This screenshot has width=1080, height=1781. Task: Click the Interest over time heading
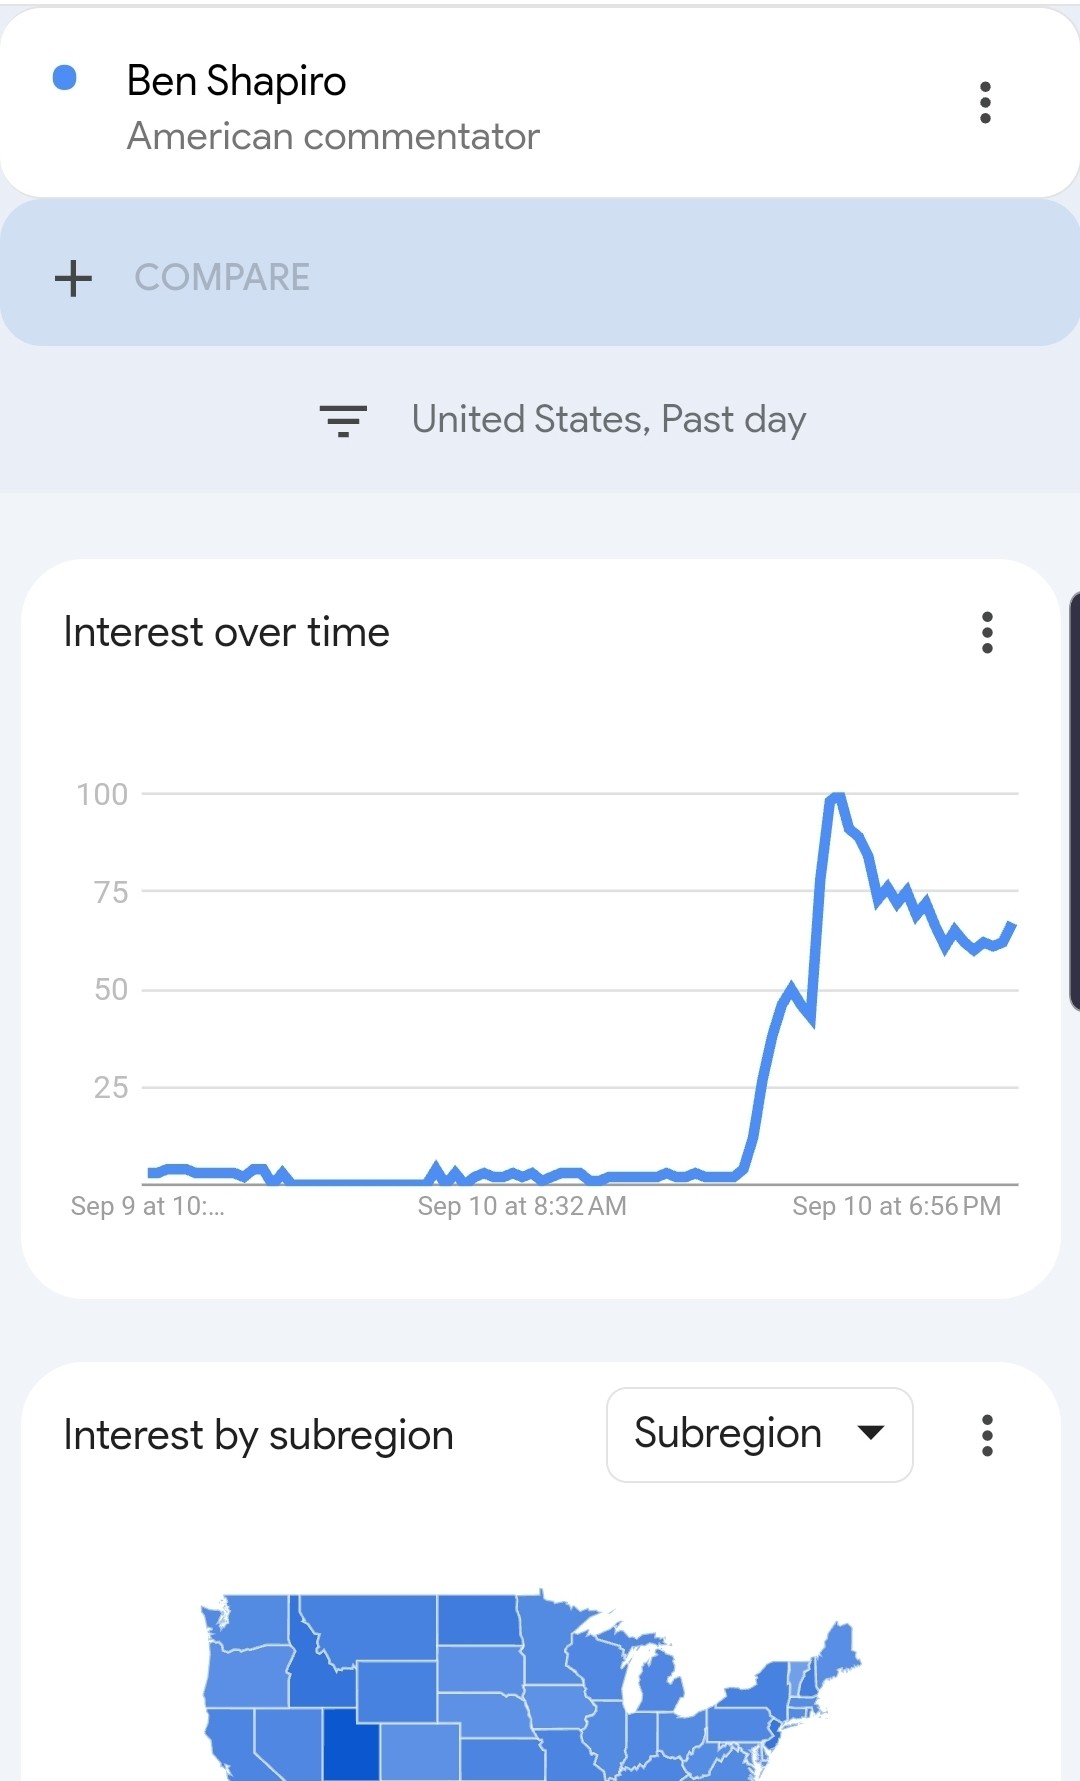[x=227, y=633]
